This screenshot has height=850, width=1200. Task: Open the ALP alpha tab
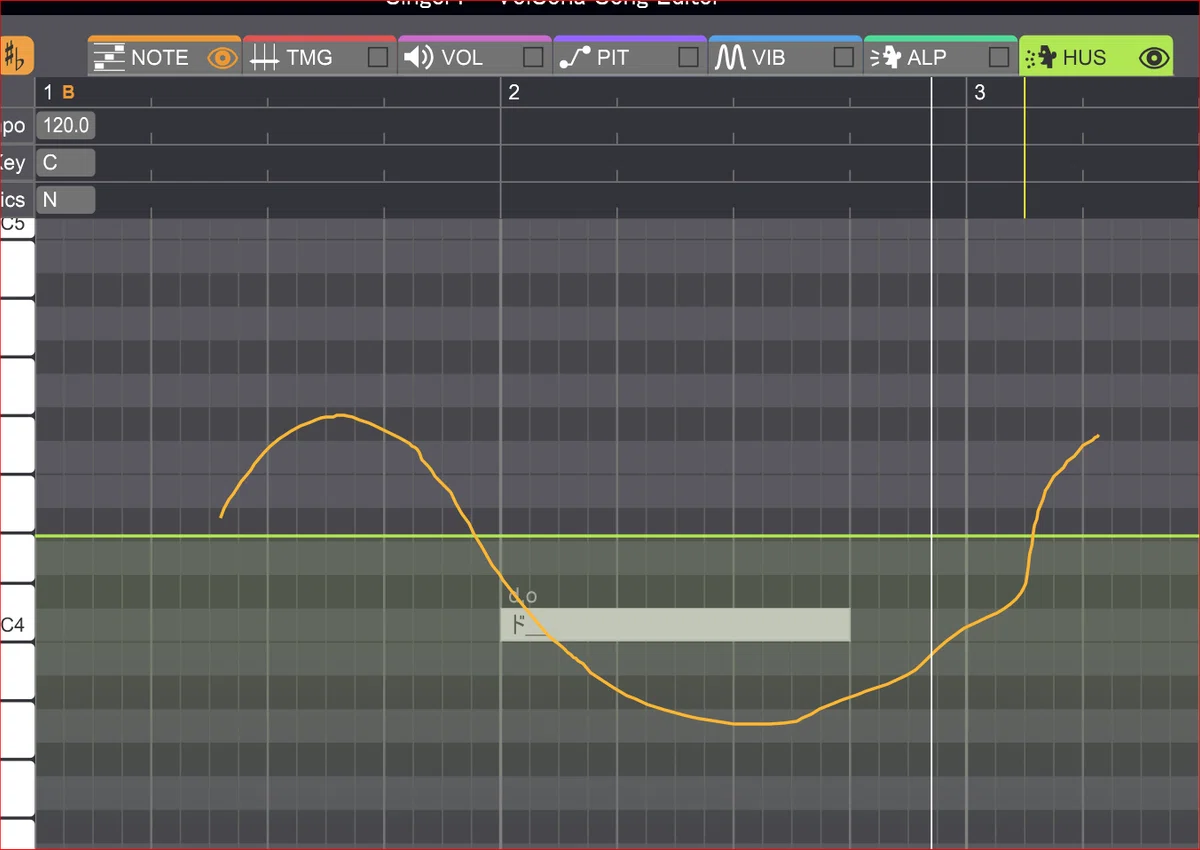click(x=939, y=56)
